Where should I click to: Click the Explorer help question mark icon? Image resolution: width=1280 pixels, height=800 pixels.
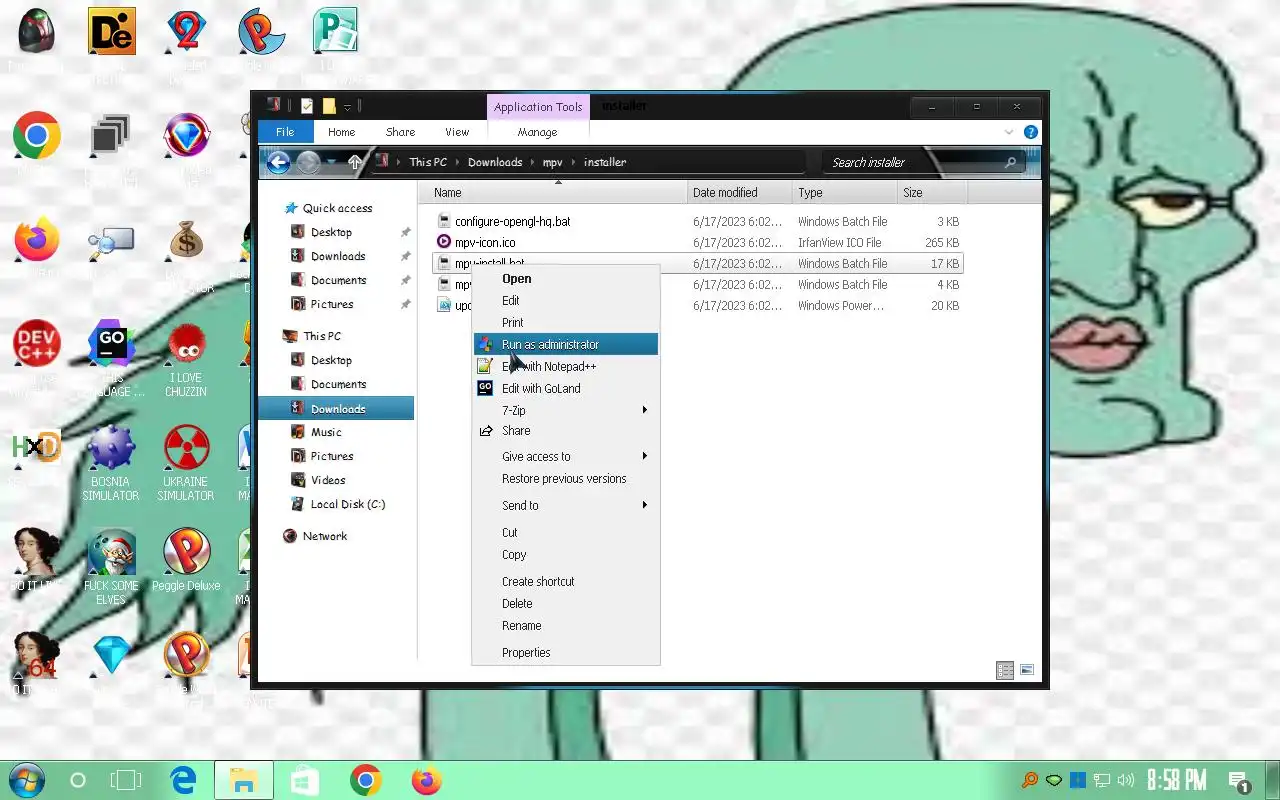(1031, 132)
